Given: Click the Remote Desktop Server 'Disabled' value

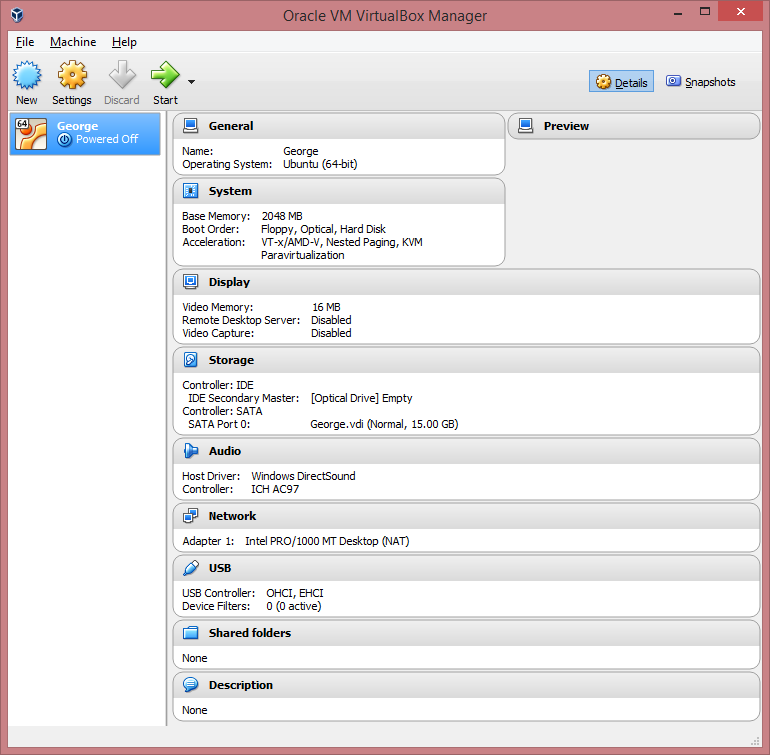Looking at the screenshot, I should pyautogui.click(x=331, y=320).
